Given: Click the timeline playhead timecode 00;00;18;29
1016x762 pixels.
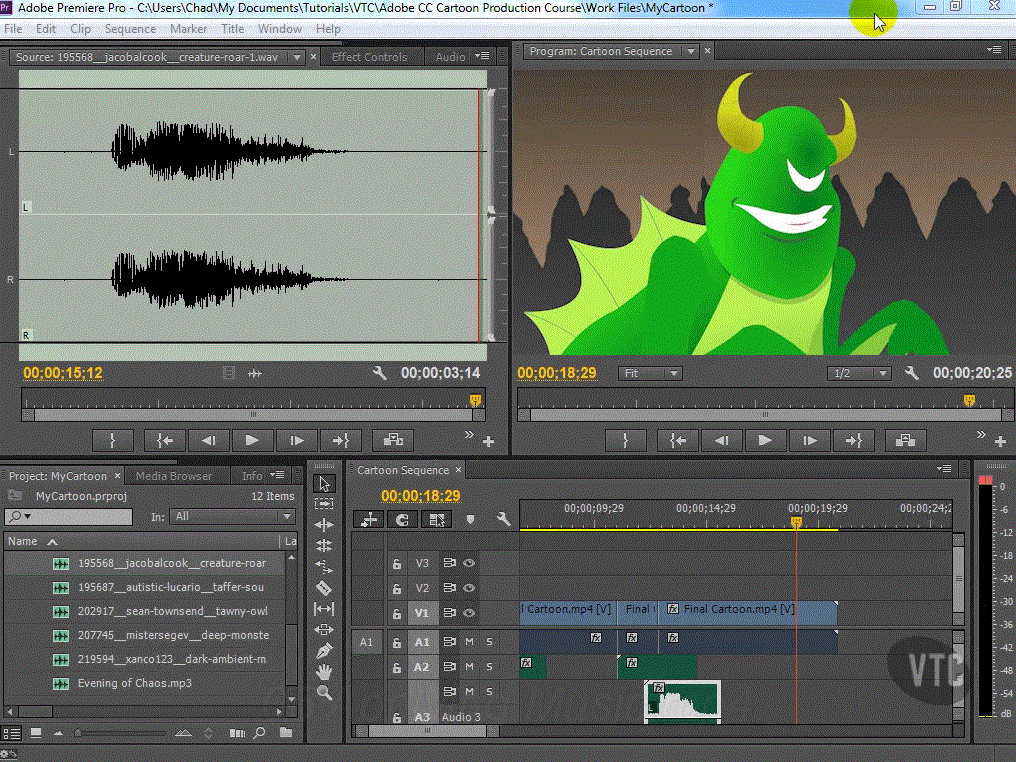Looking at the screenshot, I should [421, 496].
